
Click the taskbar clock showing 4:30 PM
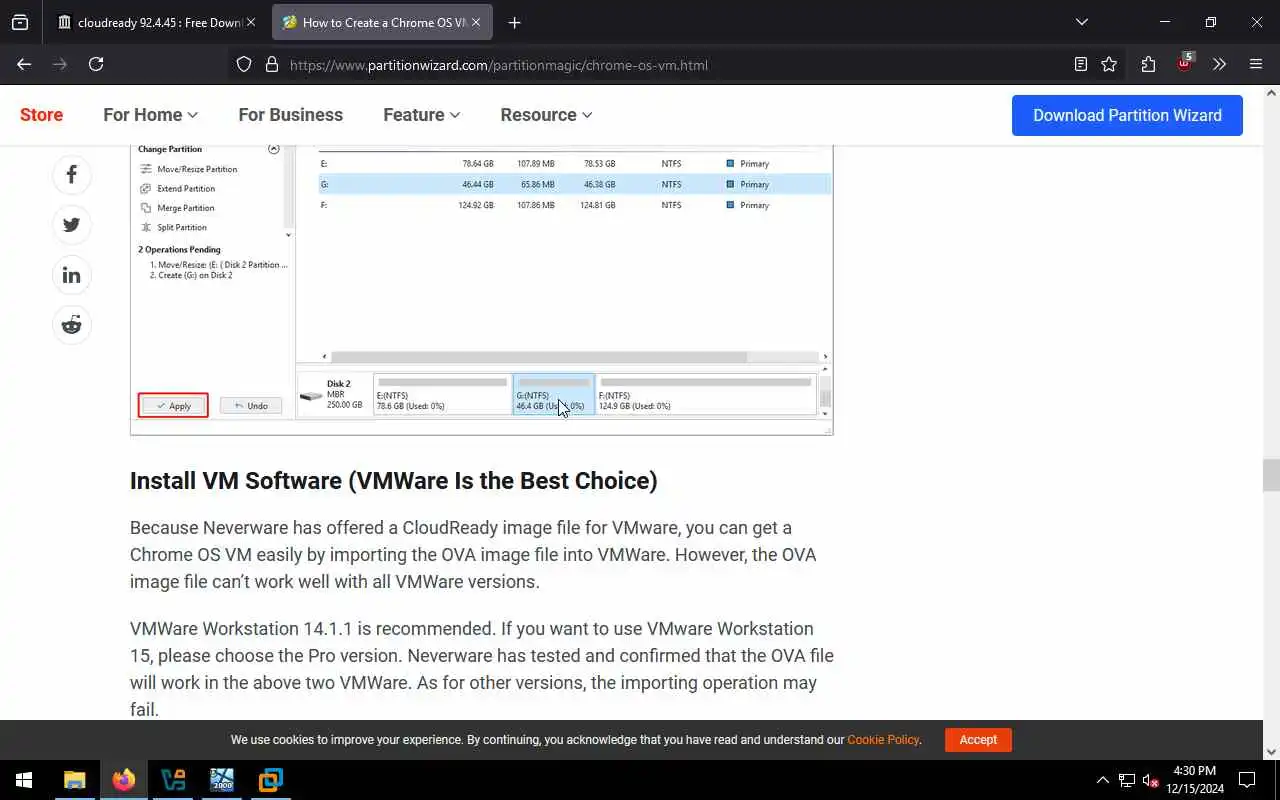point(1194,780)
